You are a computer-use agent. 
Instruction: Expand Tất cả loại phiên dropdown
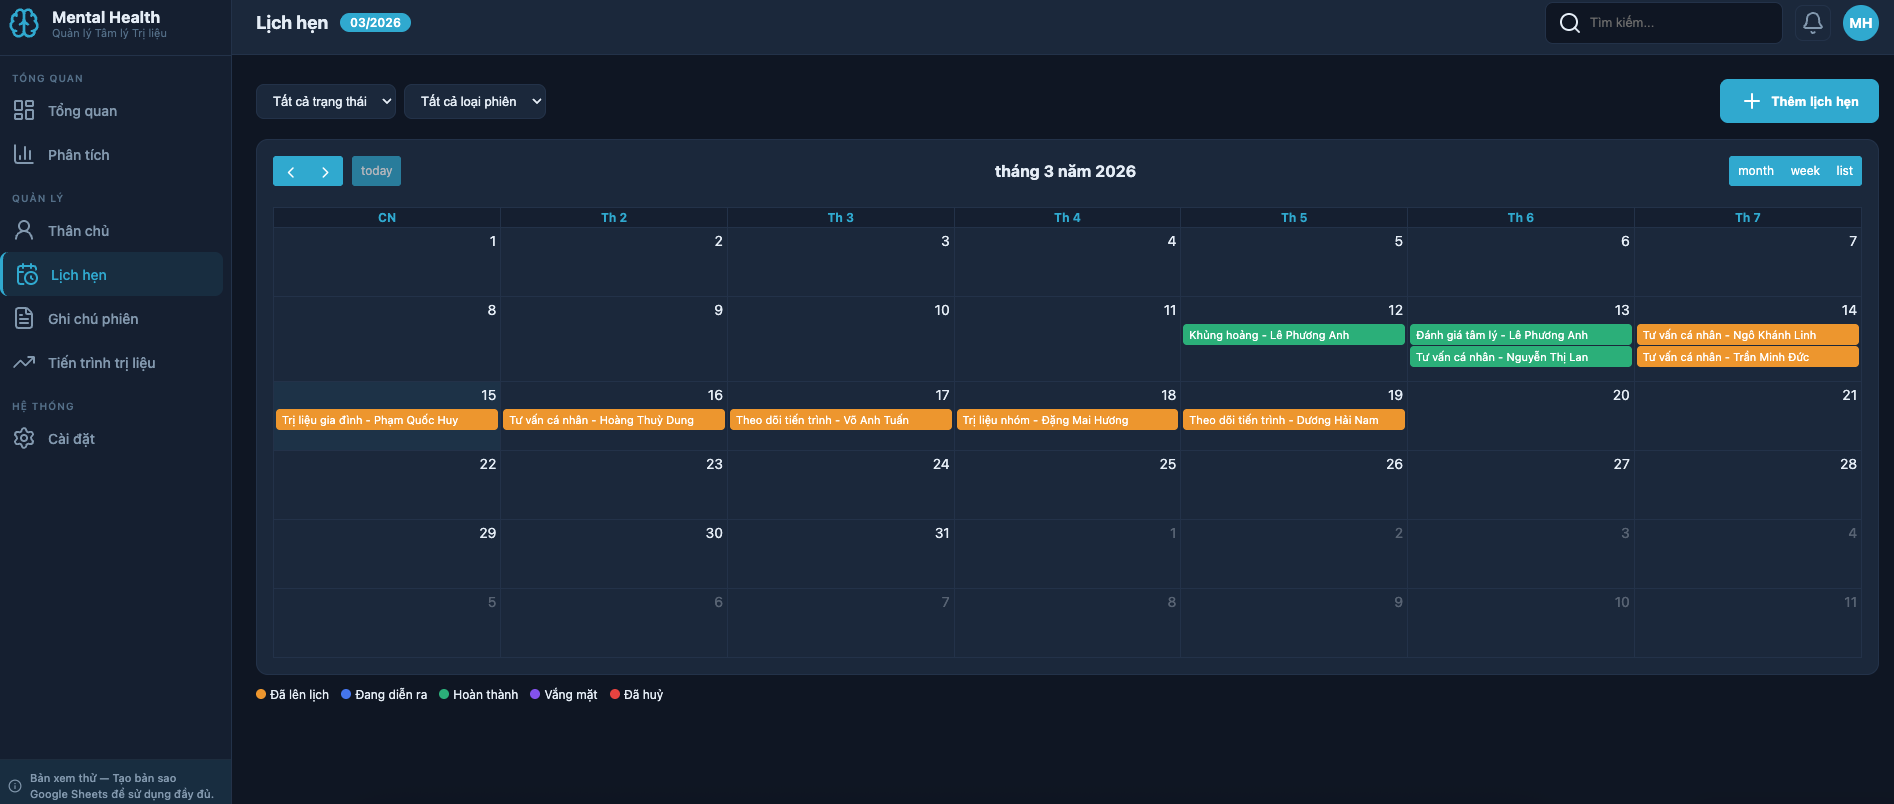475,101
